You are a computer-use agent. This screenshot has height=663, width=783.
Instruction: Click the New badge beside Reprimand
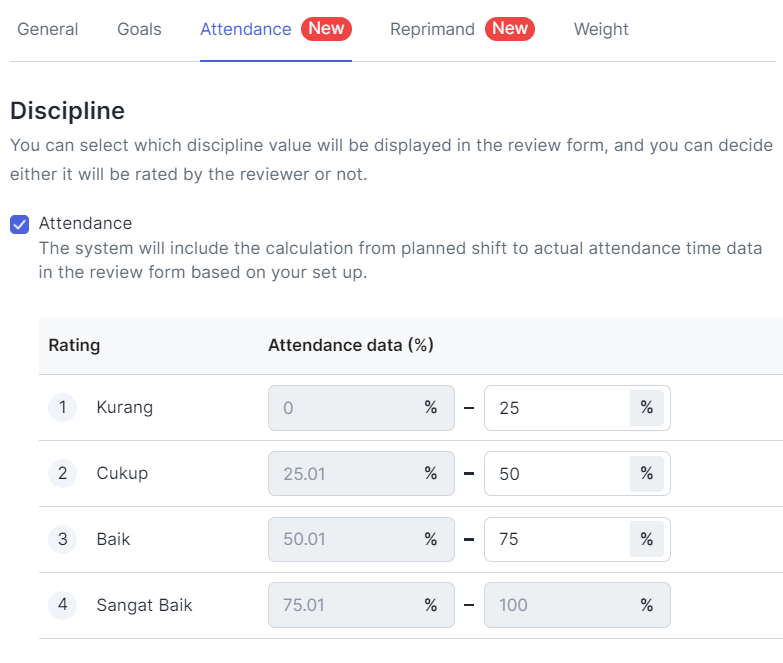pos(510,28)
